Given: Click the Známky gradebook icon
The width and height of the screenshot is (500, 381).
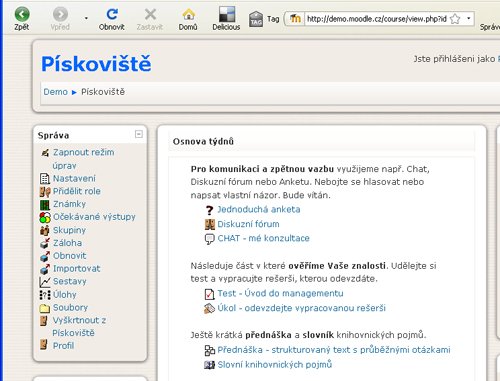Looking at the screenshot, I should 45,204.
